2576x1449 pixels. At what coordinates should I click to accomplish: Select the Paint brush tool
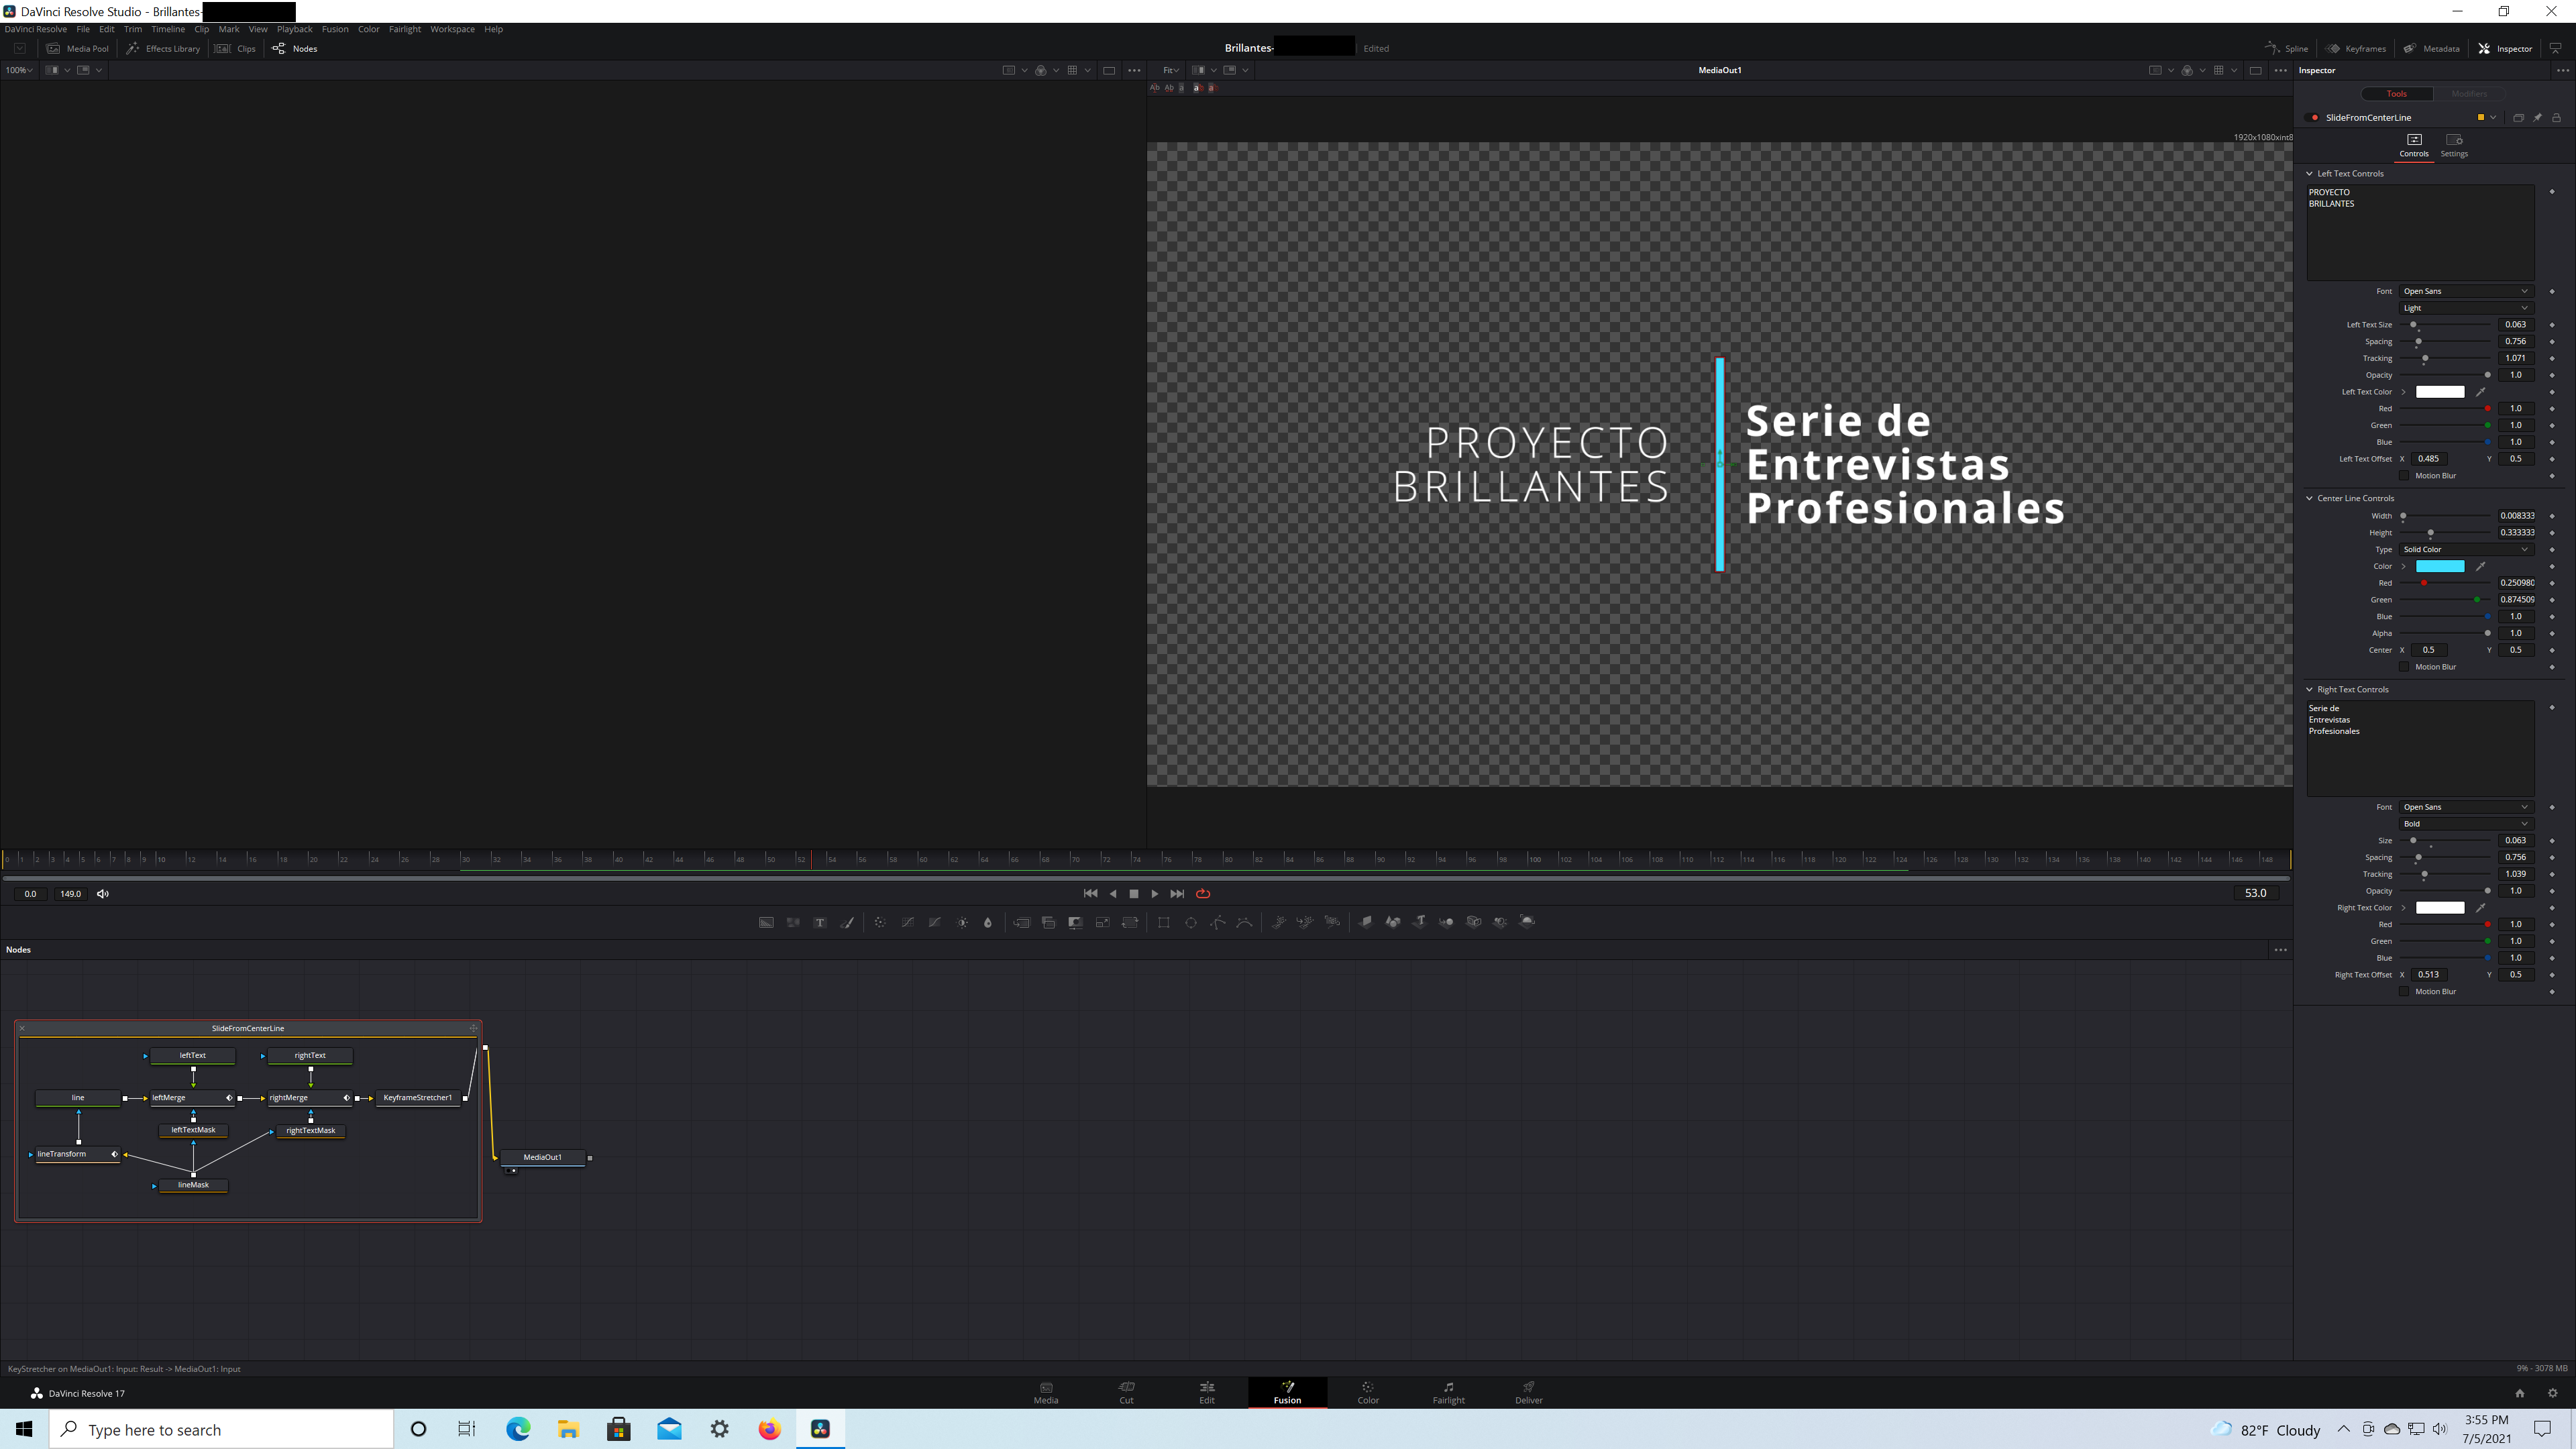[x=847, y=922]
